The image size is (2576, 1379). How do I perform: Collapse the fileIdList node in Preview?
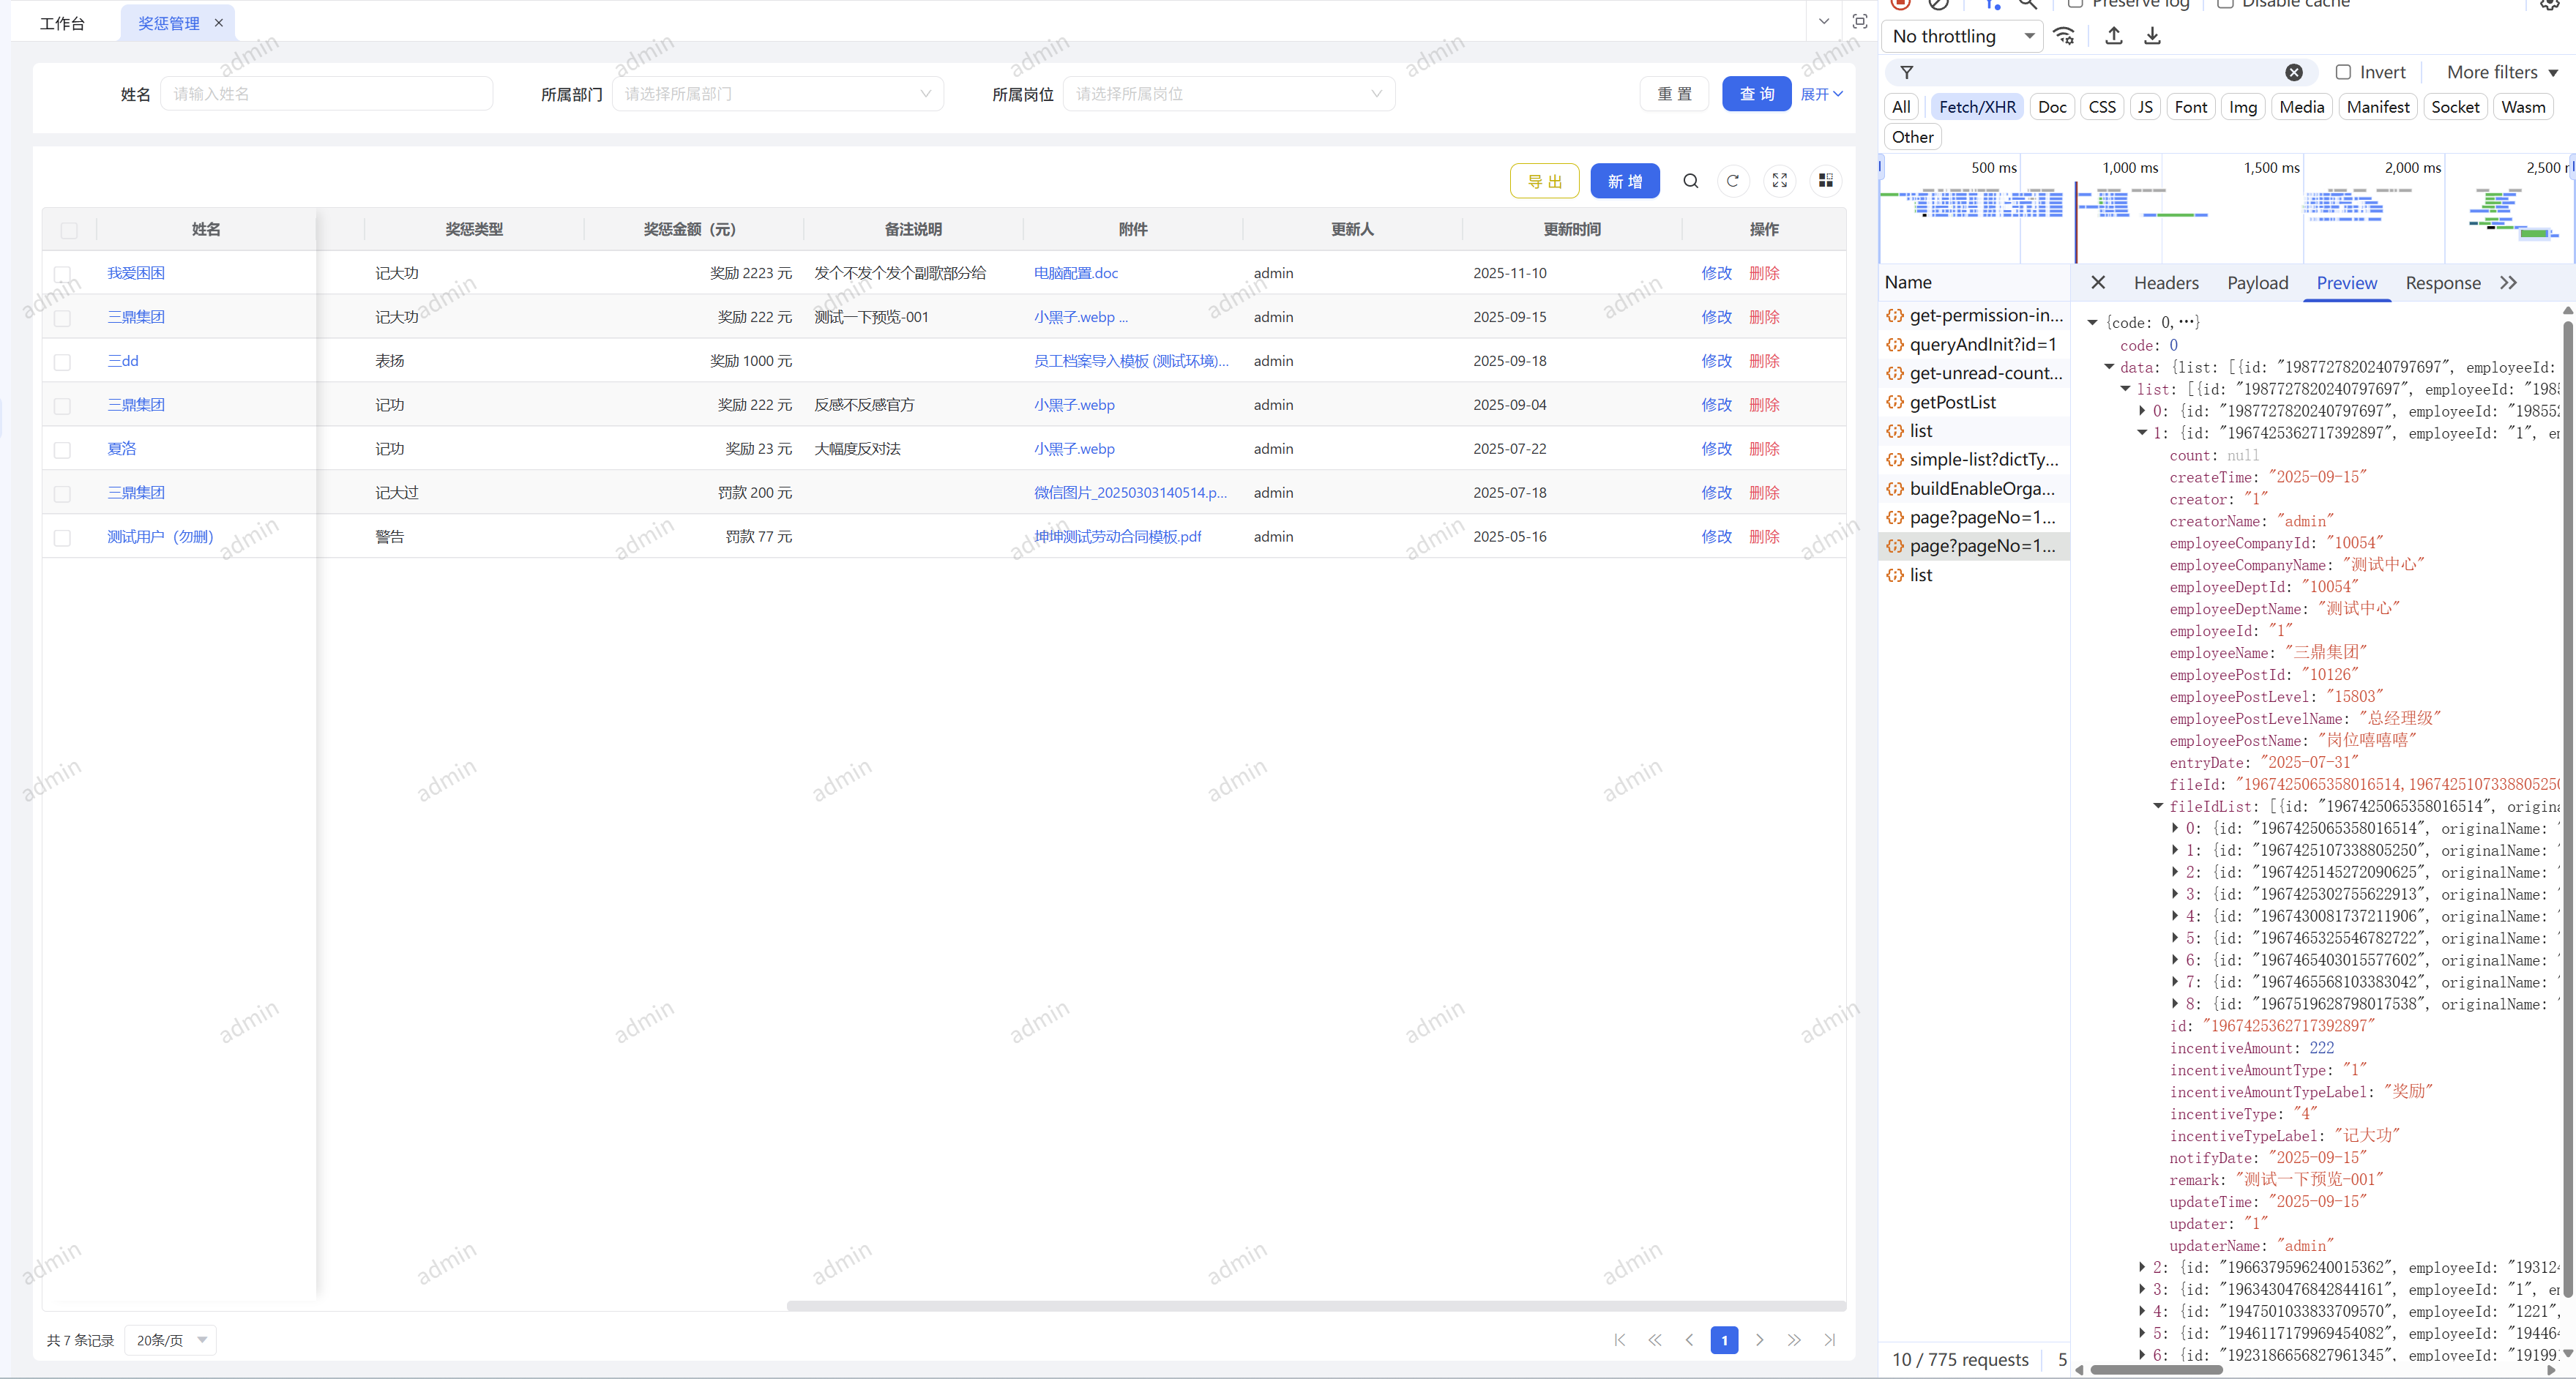click(2158, 806)
